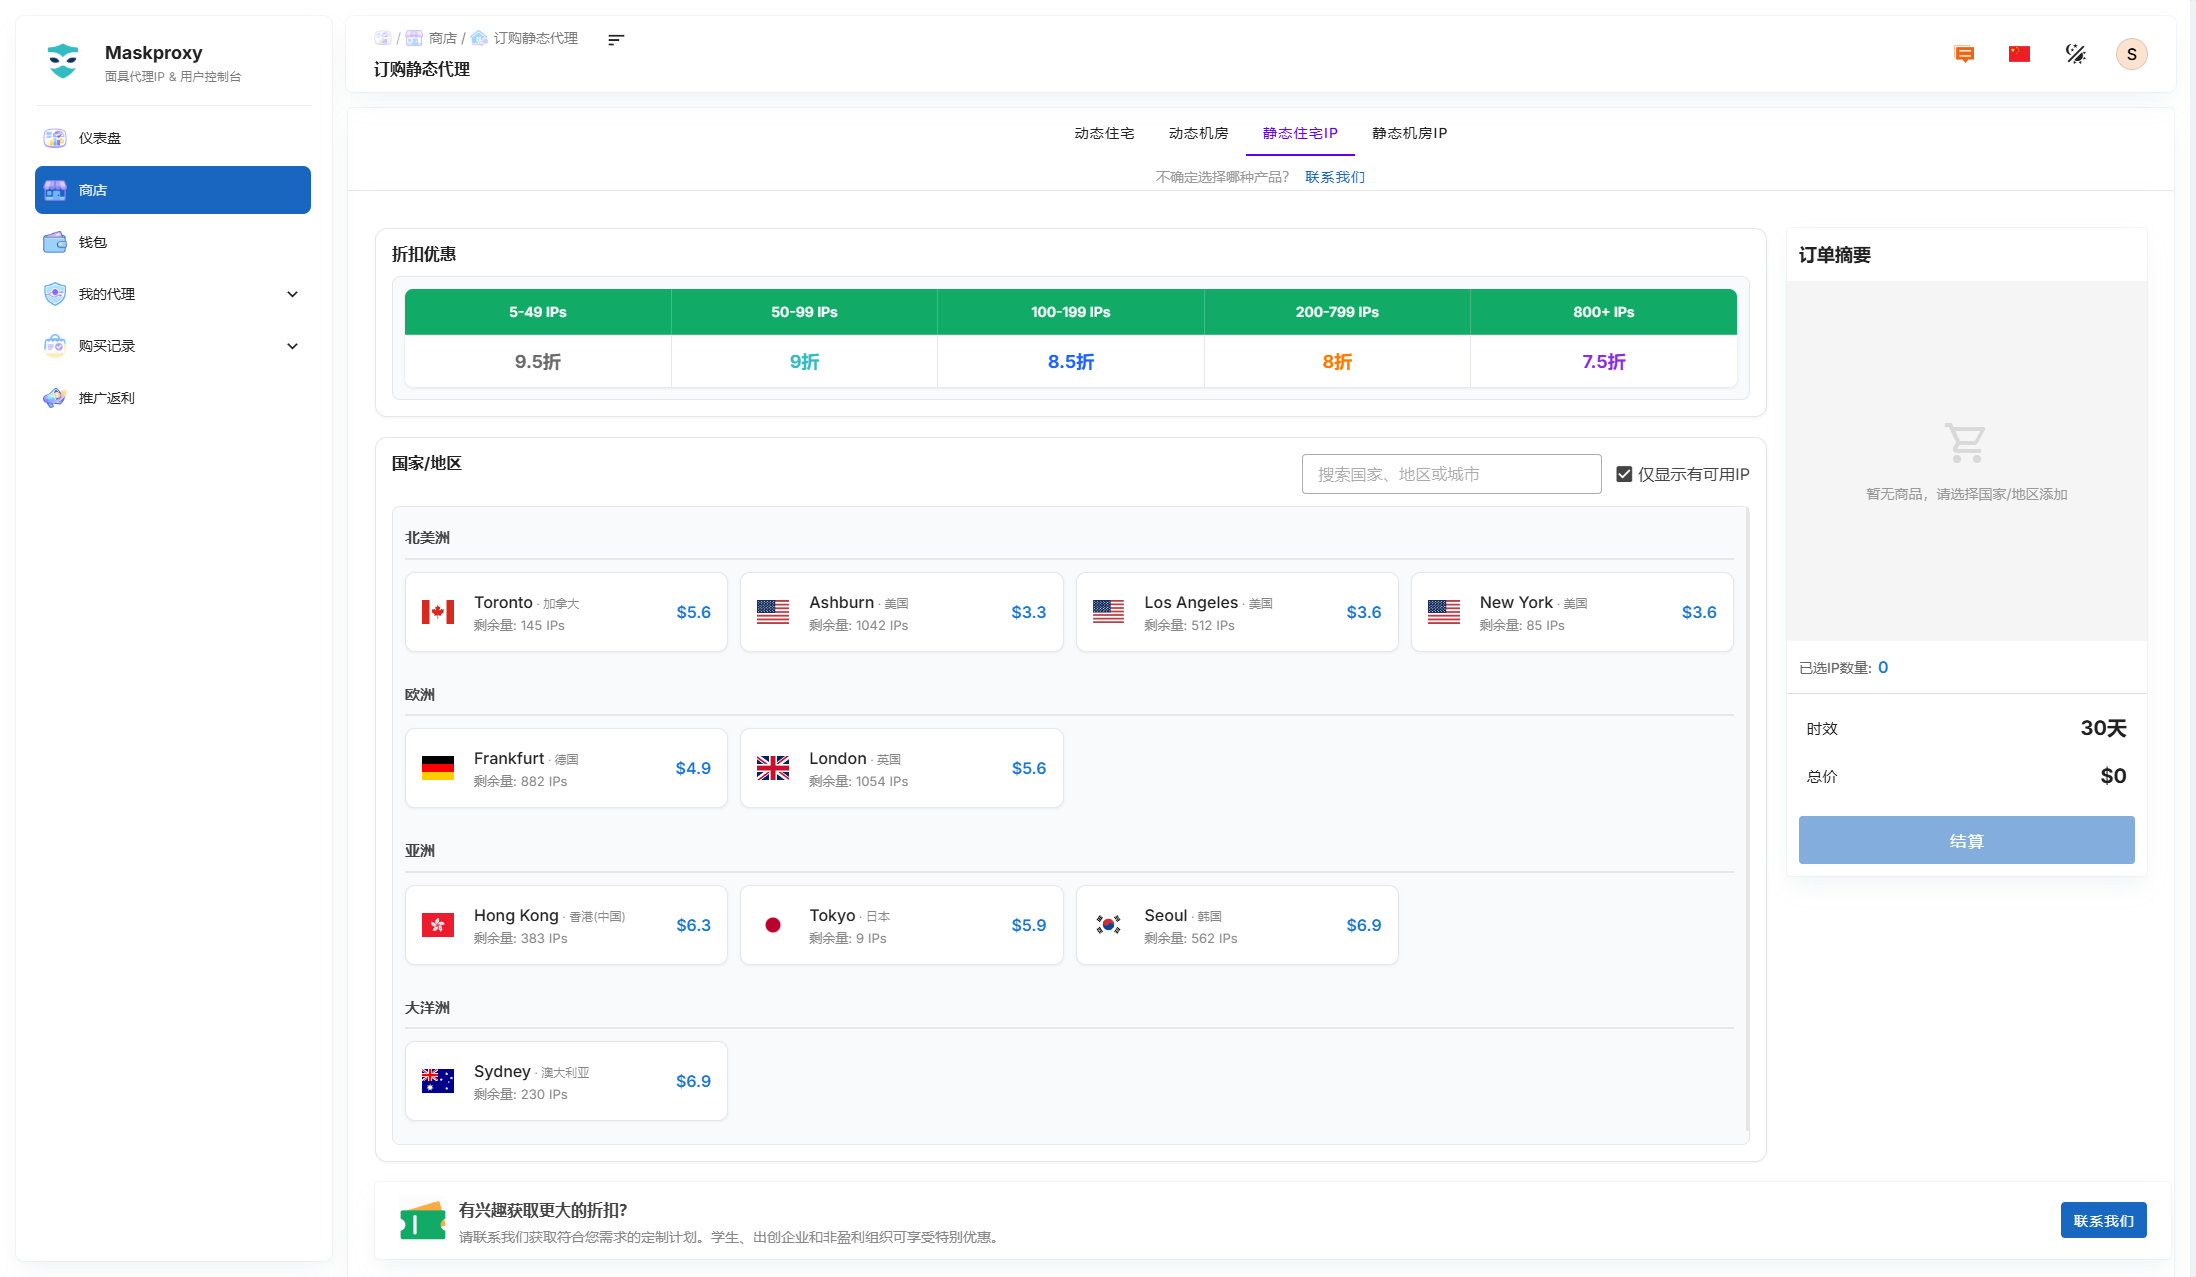Screen dimensions: 2196x1277
Task: Click the 7.5折 discount value
Action: pos(1603,362)
